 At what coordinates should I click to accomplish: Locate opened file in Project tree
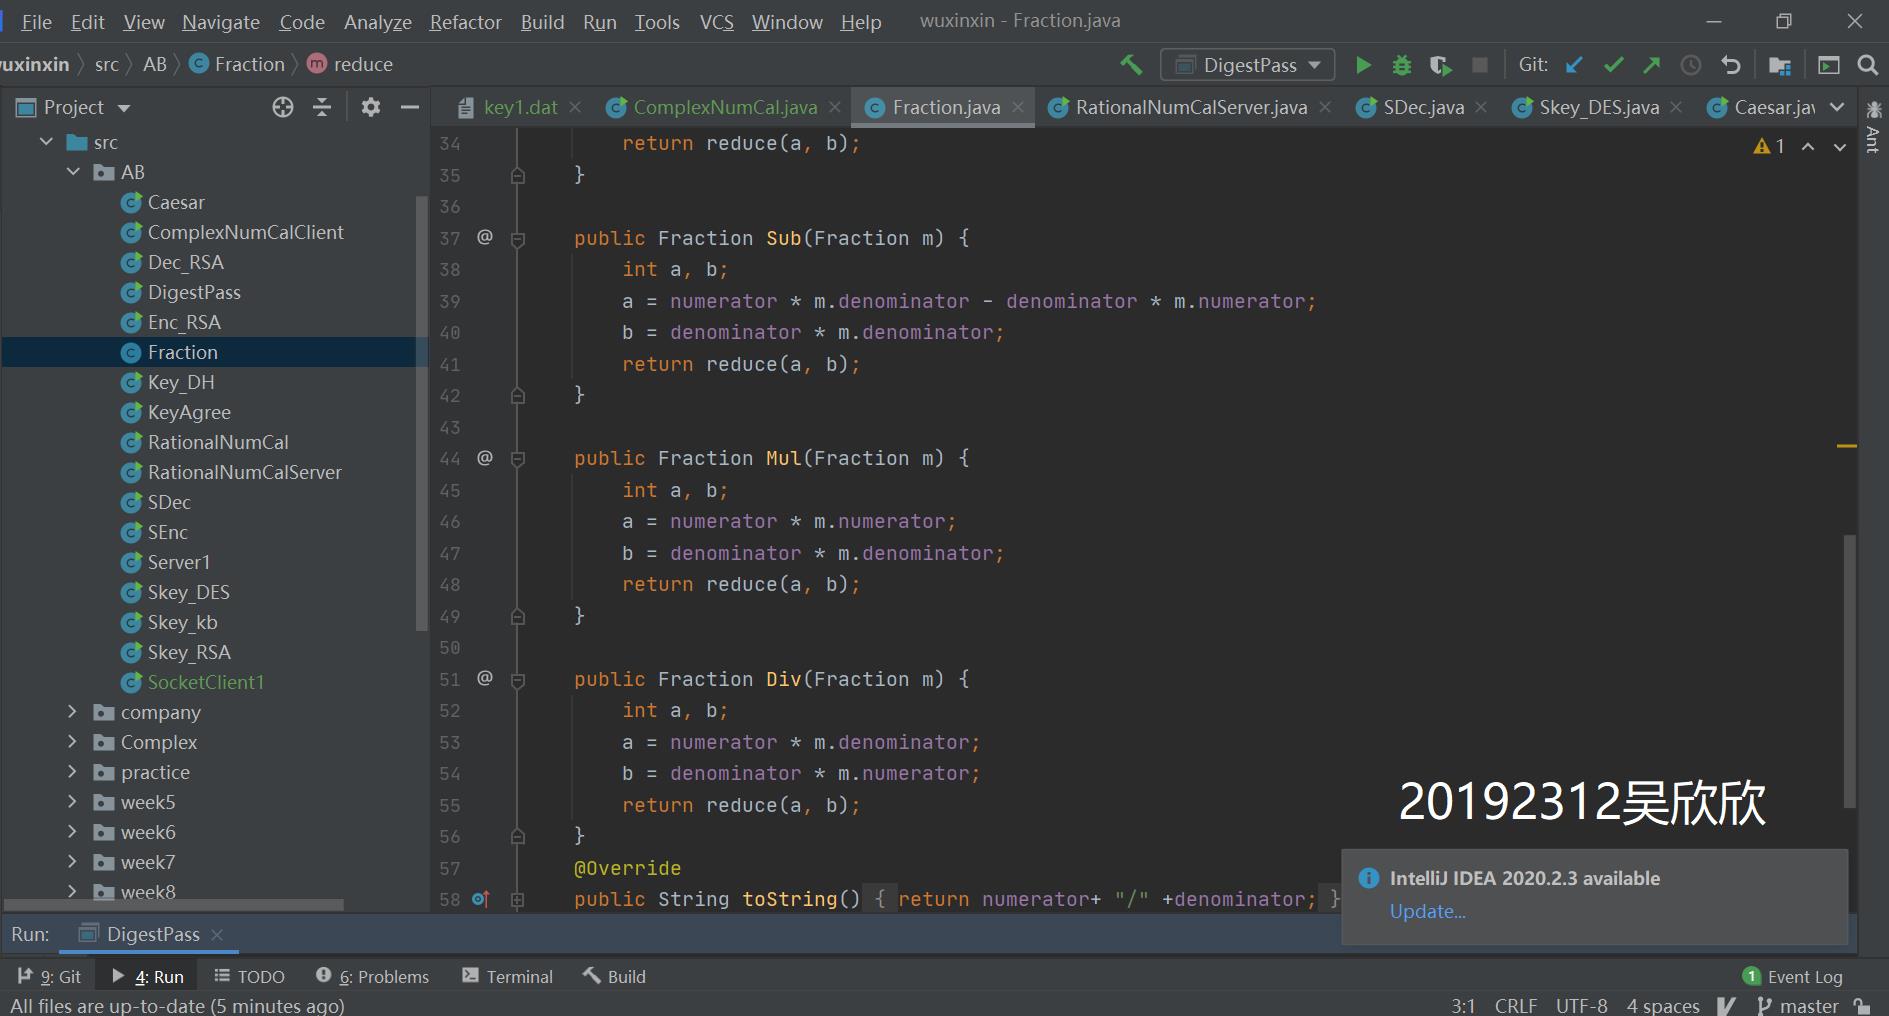pyautogui.click(x=283, y=107)
